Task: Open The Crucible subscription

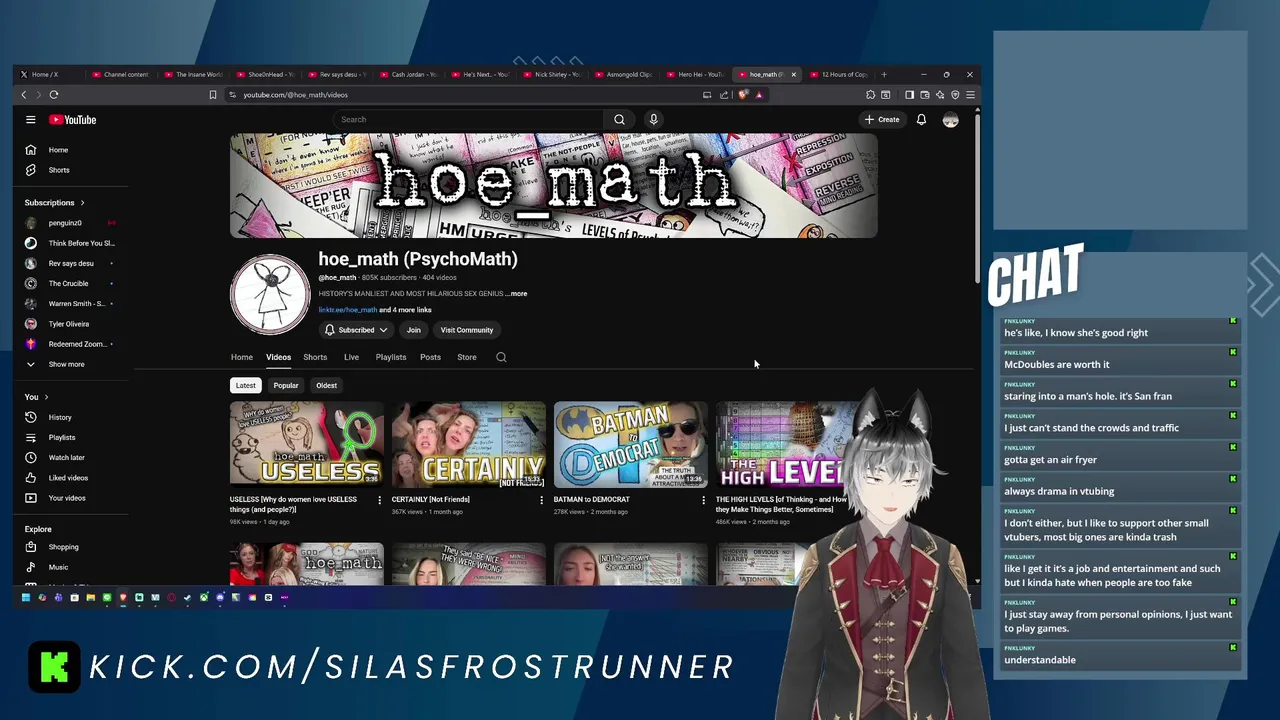Action: coord(70,283)
